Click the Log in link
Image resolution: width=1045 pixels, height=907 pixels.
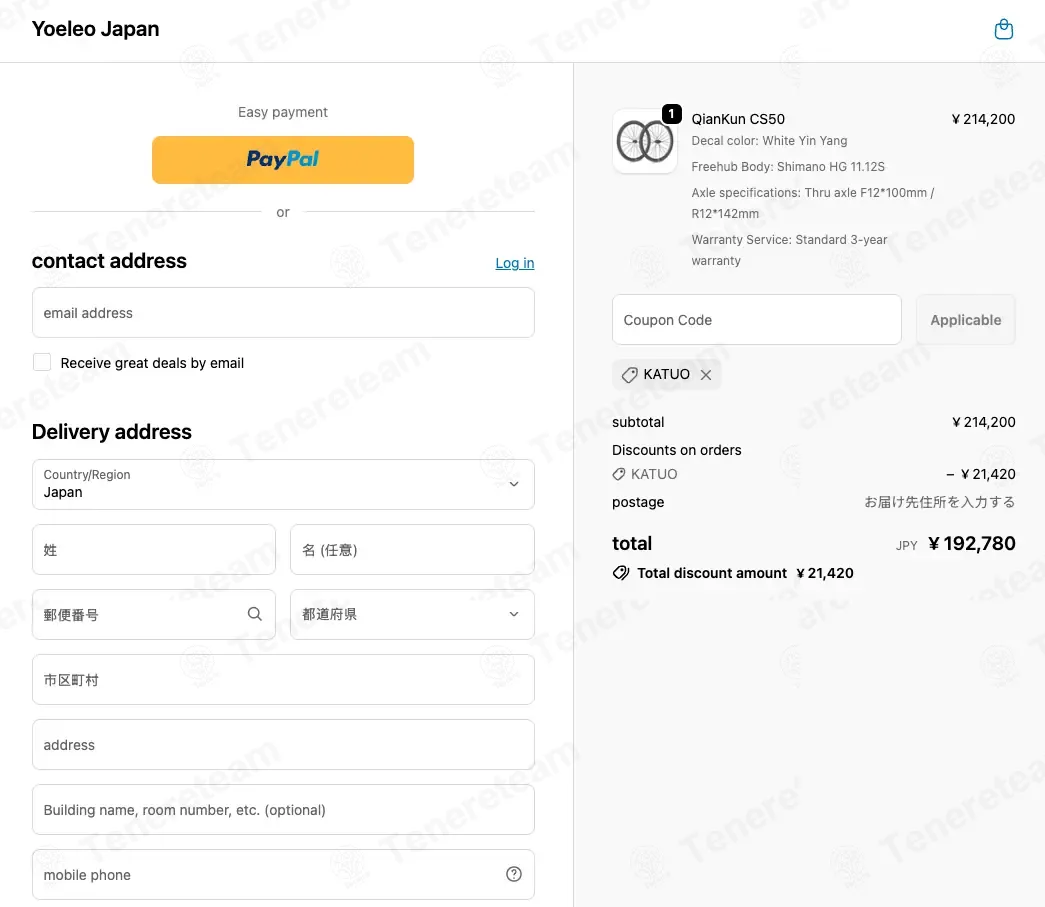click(x=515, y=263)
